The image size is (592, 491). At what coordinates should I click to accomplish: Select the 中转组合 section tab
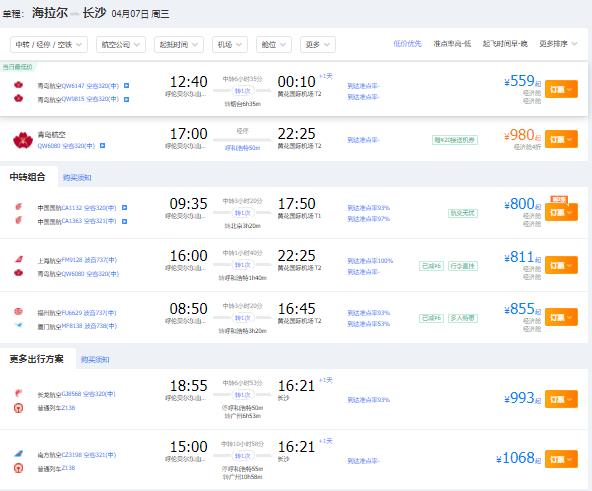[x=28, y=177]
